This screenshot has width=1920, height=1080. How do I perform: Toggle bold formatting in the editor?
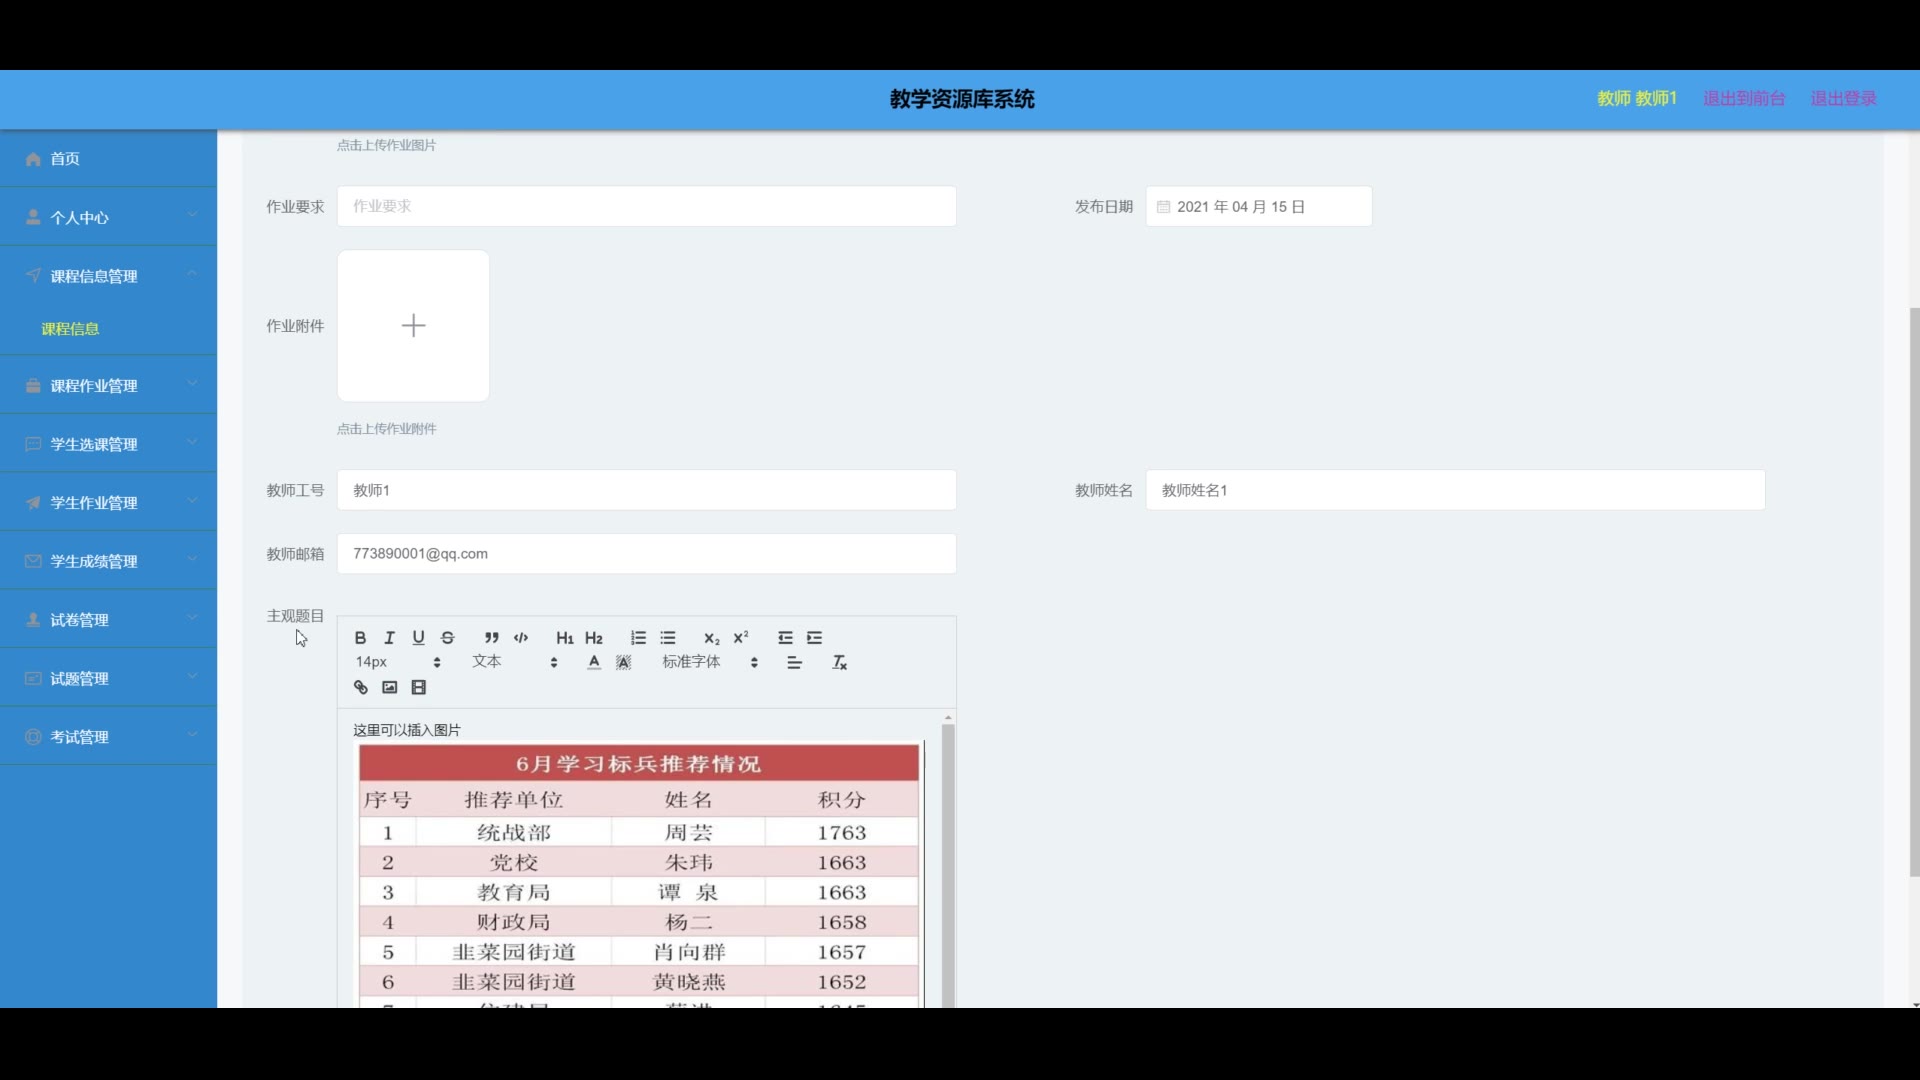[x=360, y=638]
